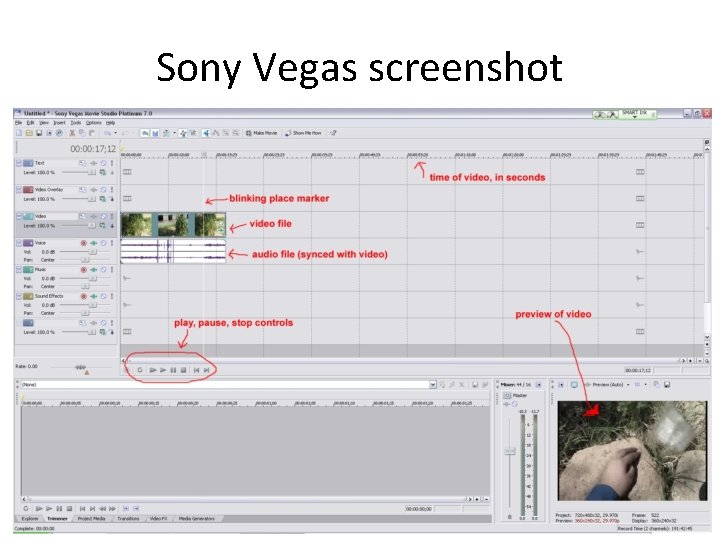The image size is (720, 540).
Task: Open the Undo history dropdown arrow
Action: [x=115, y=133]
